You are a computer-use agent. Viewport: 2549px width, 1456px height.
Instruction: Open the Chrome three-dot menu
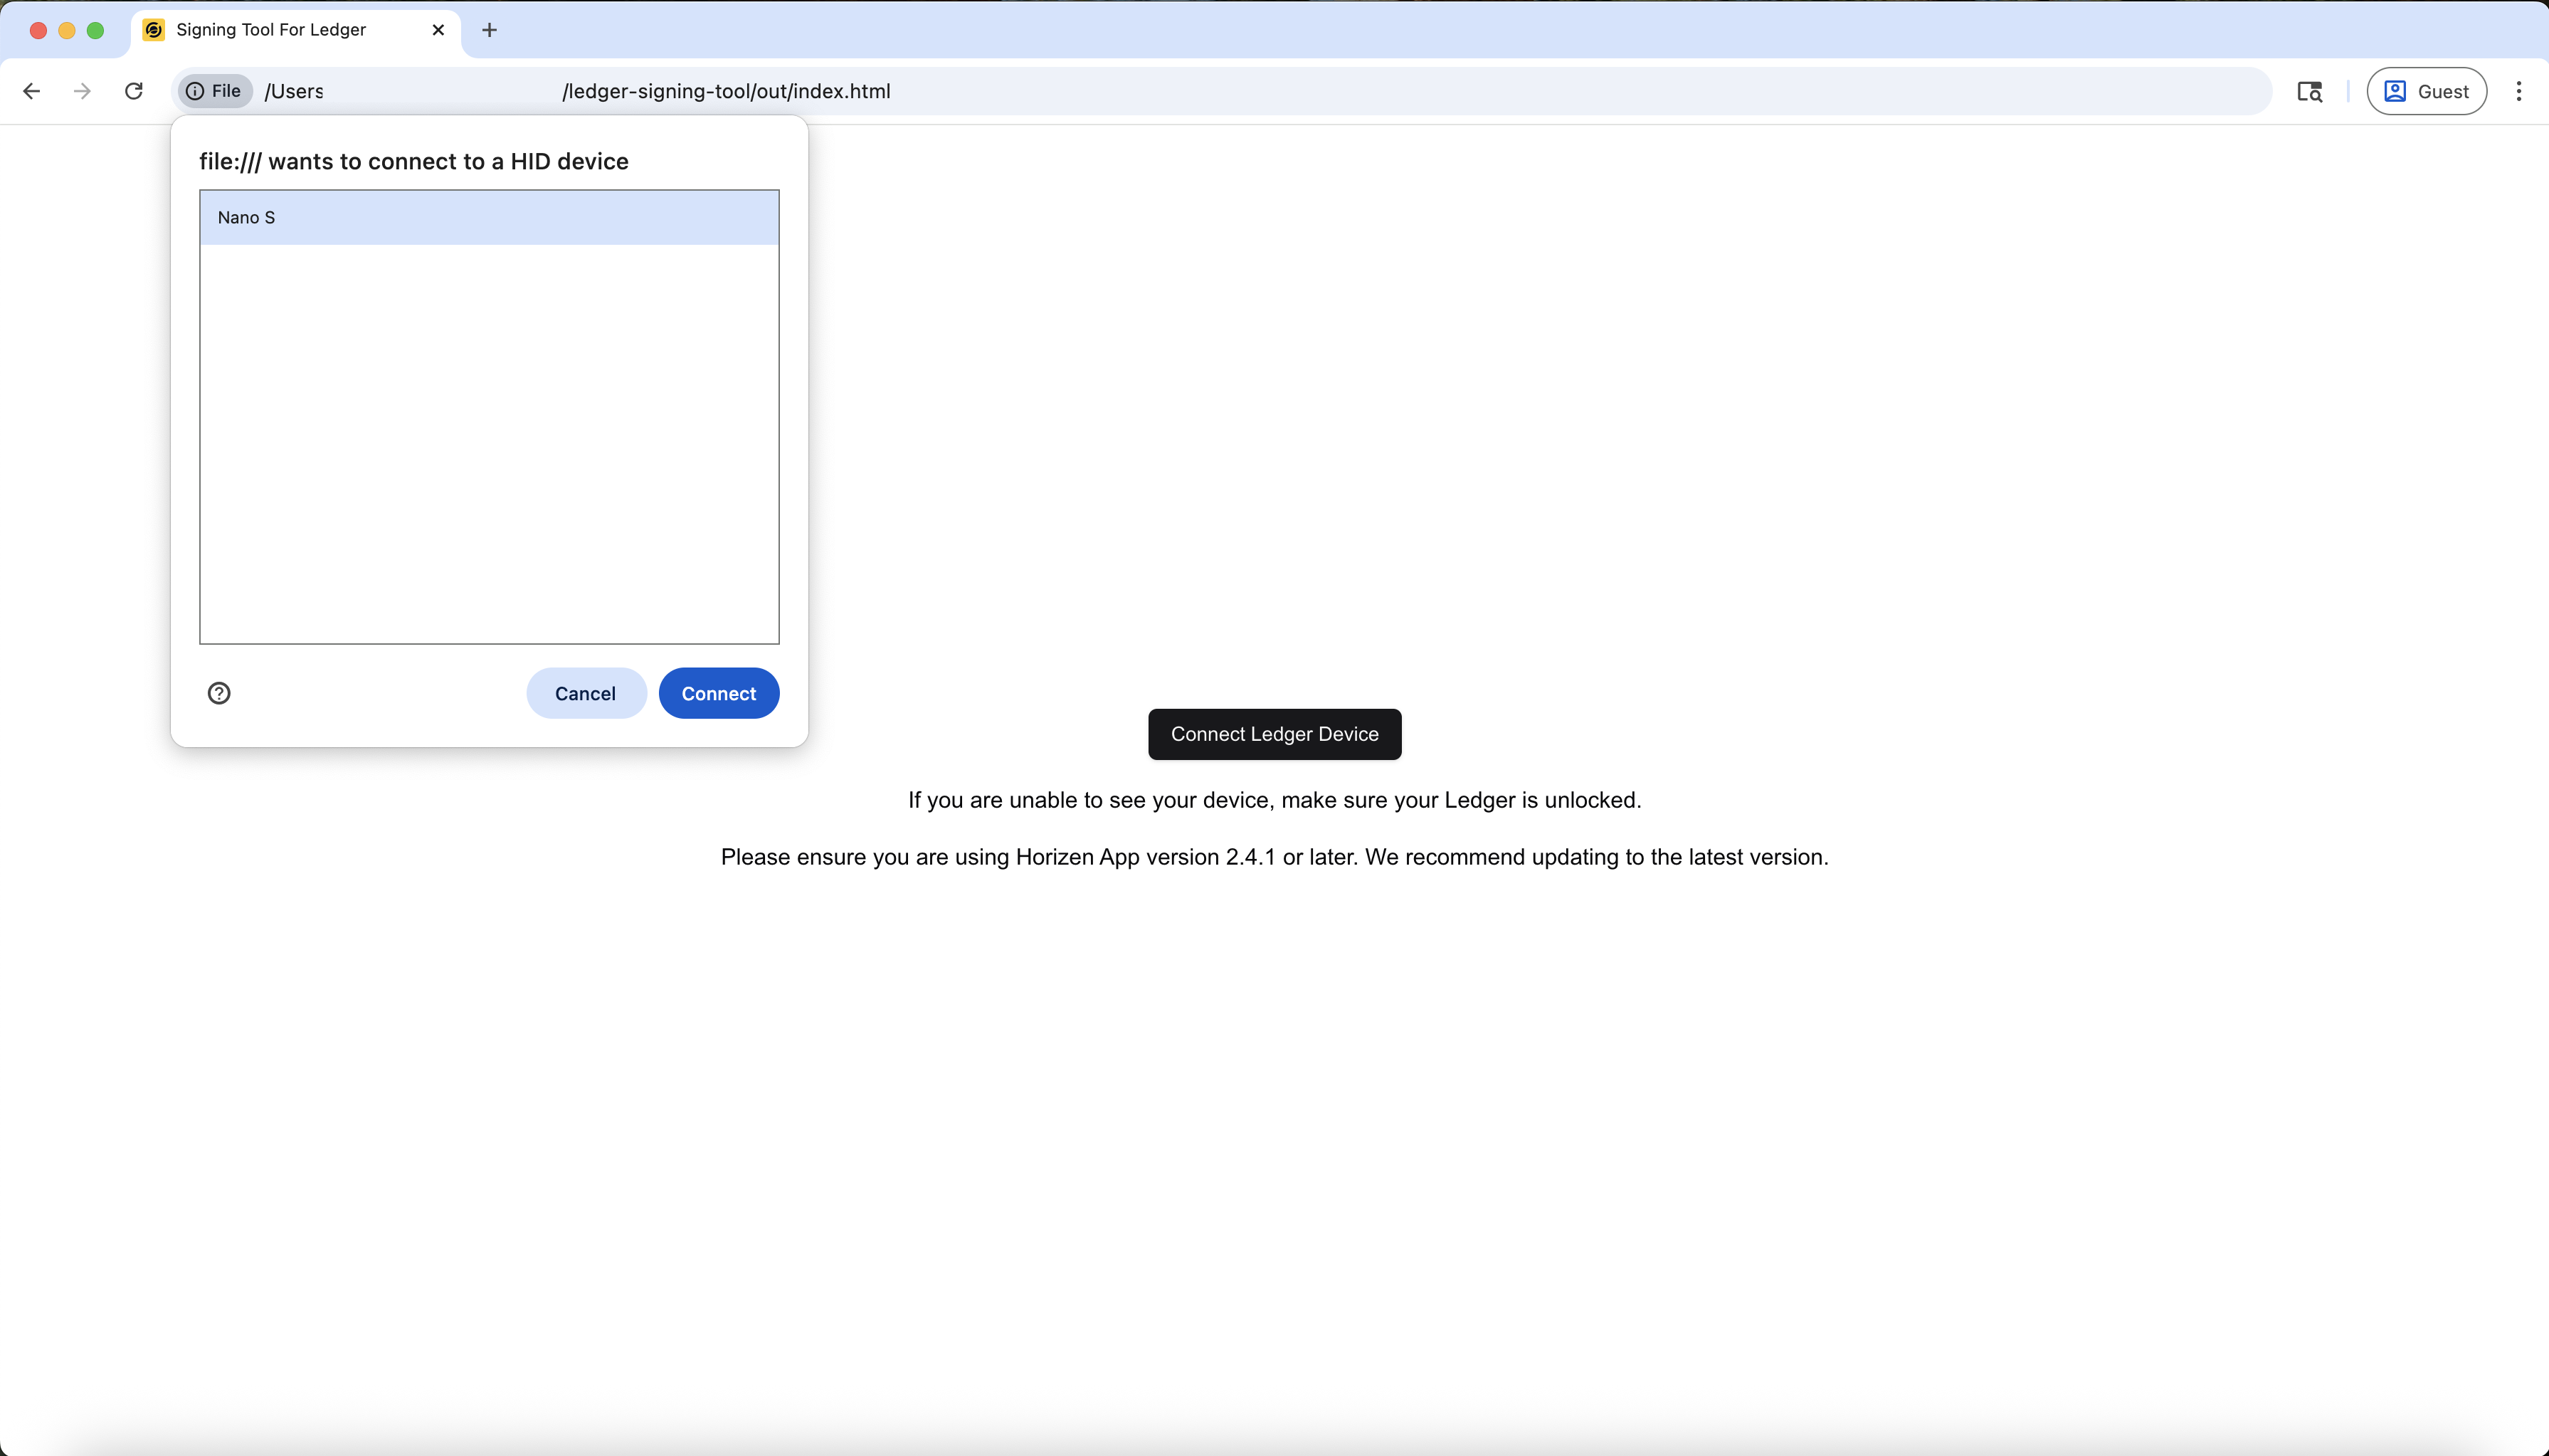pyautogui.click(x=2520, y=91)
